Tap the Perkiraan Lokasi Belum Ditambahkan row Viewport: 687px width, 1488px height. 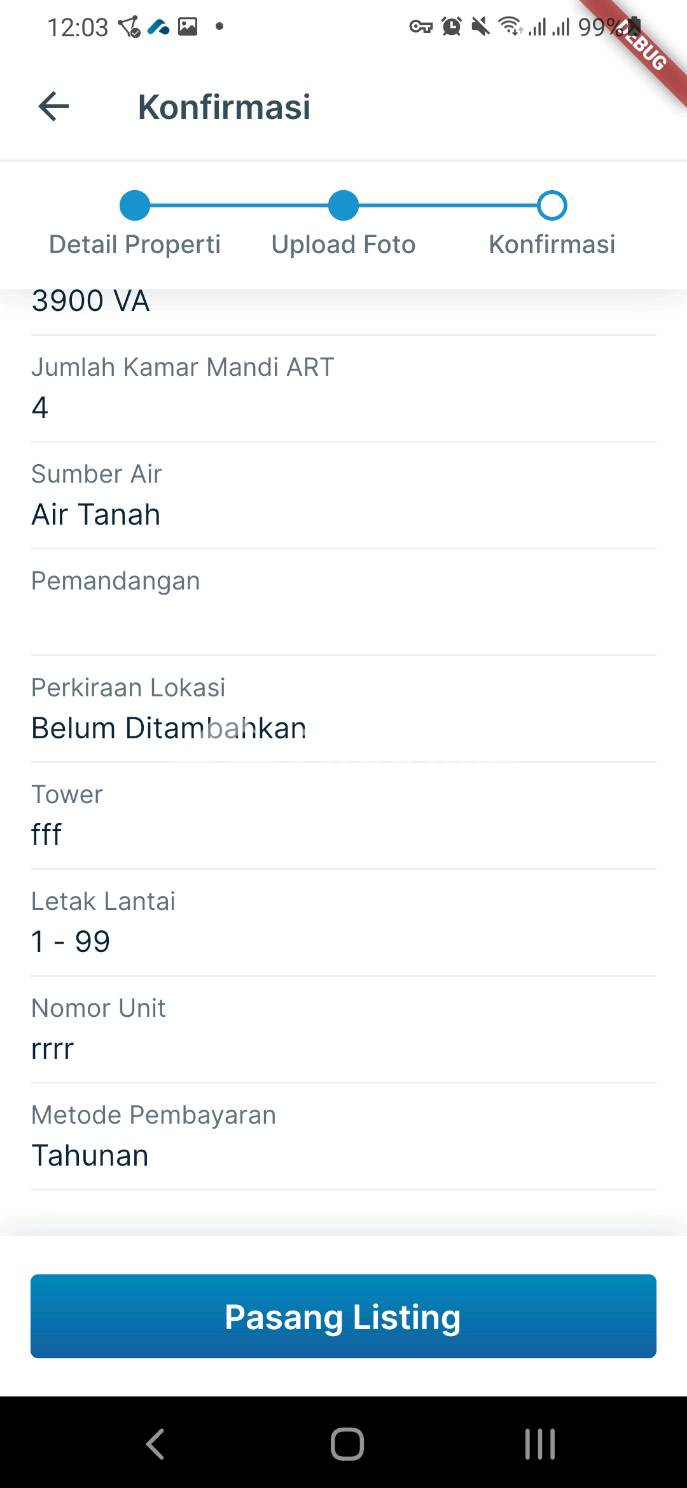343,708
